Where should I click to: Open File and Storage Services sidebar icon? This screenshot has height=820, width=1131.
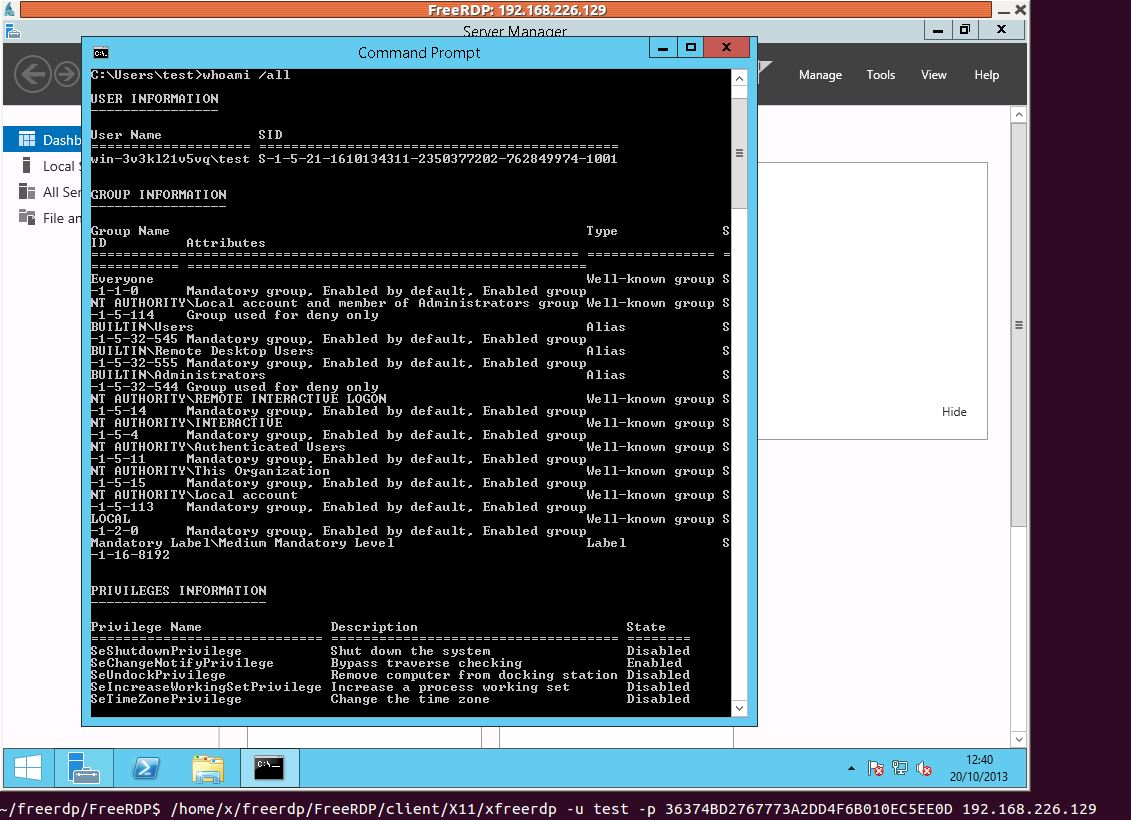click(x=27, y=217)
